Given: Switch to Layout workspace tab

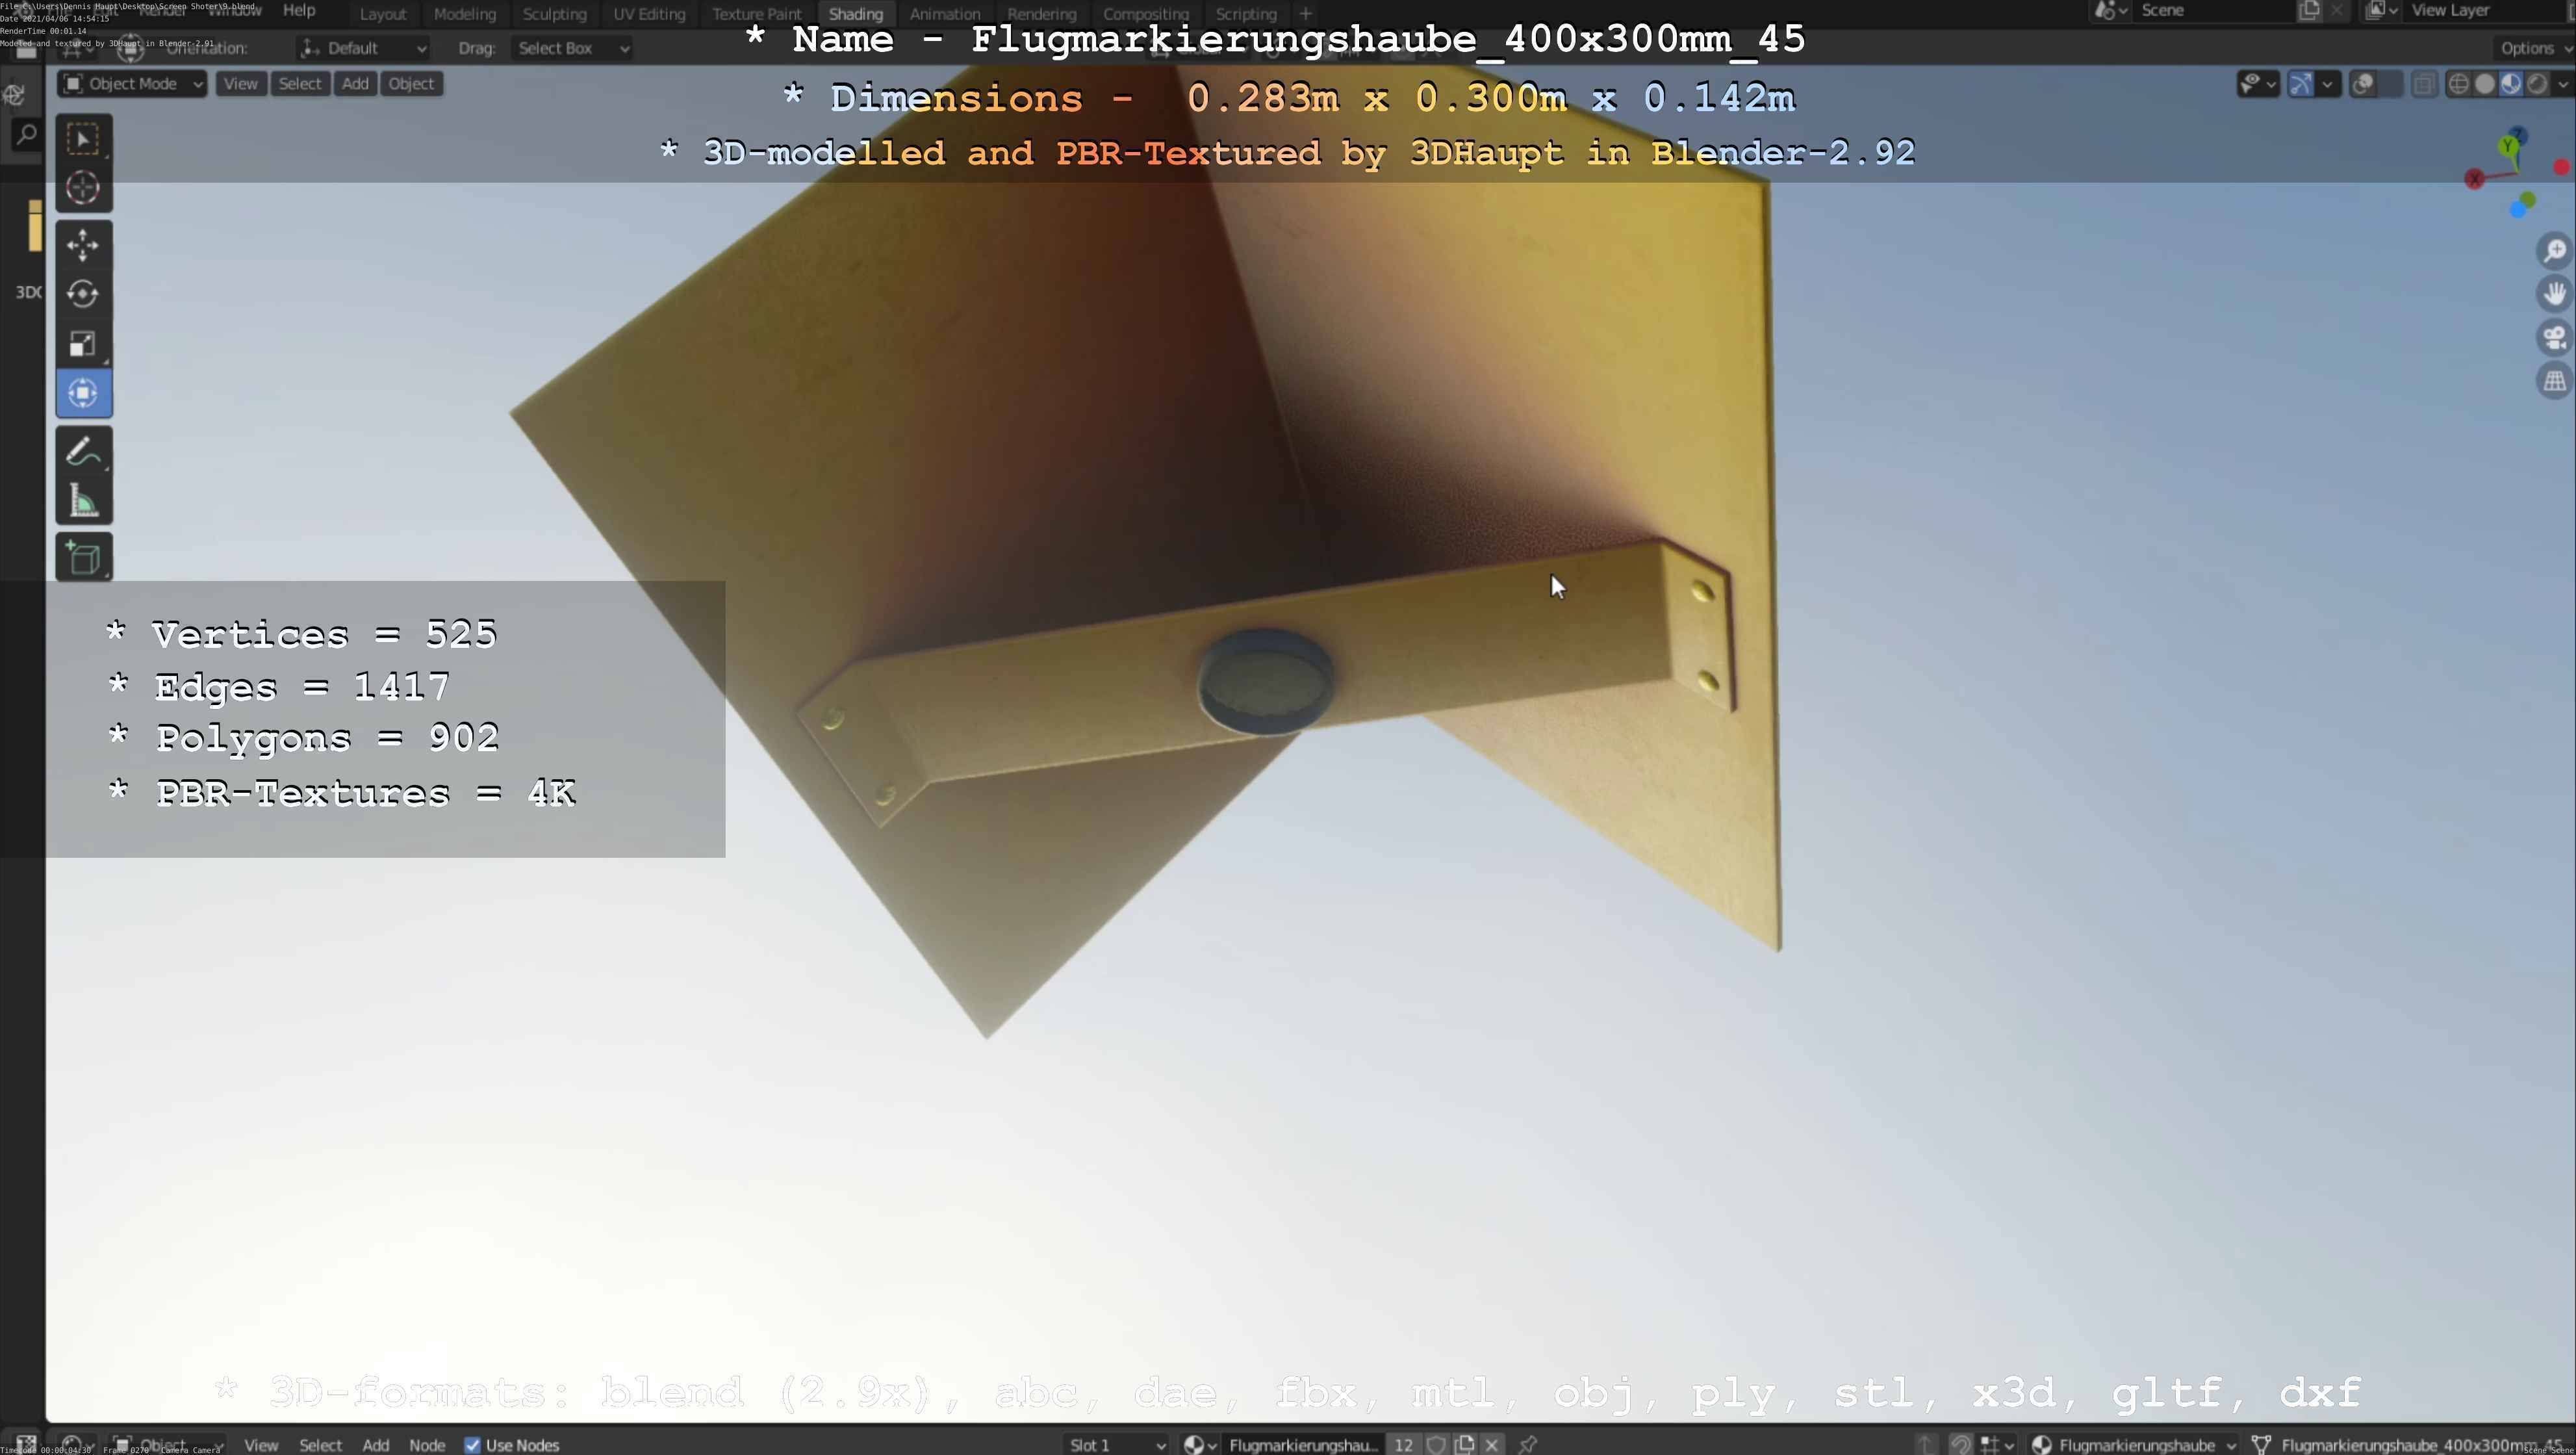Looking at the screenshot, I should 382,14.
